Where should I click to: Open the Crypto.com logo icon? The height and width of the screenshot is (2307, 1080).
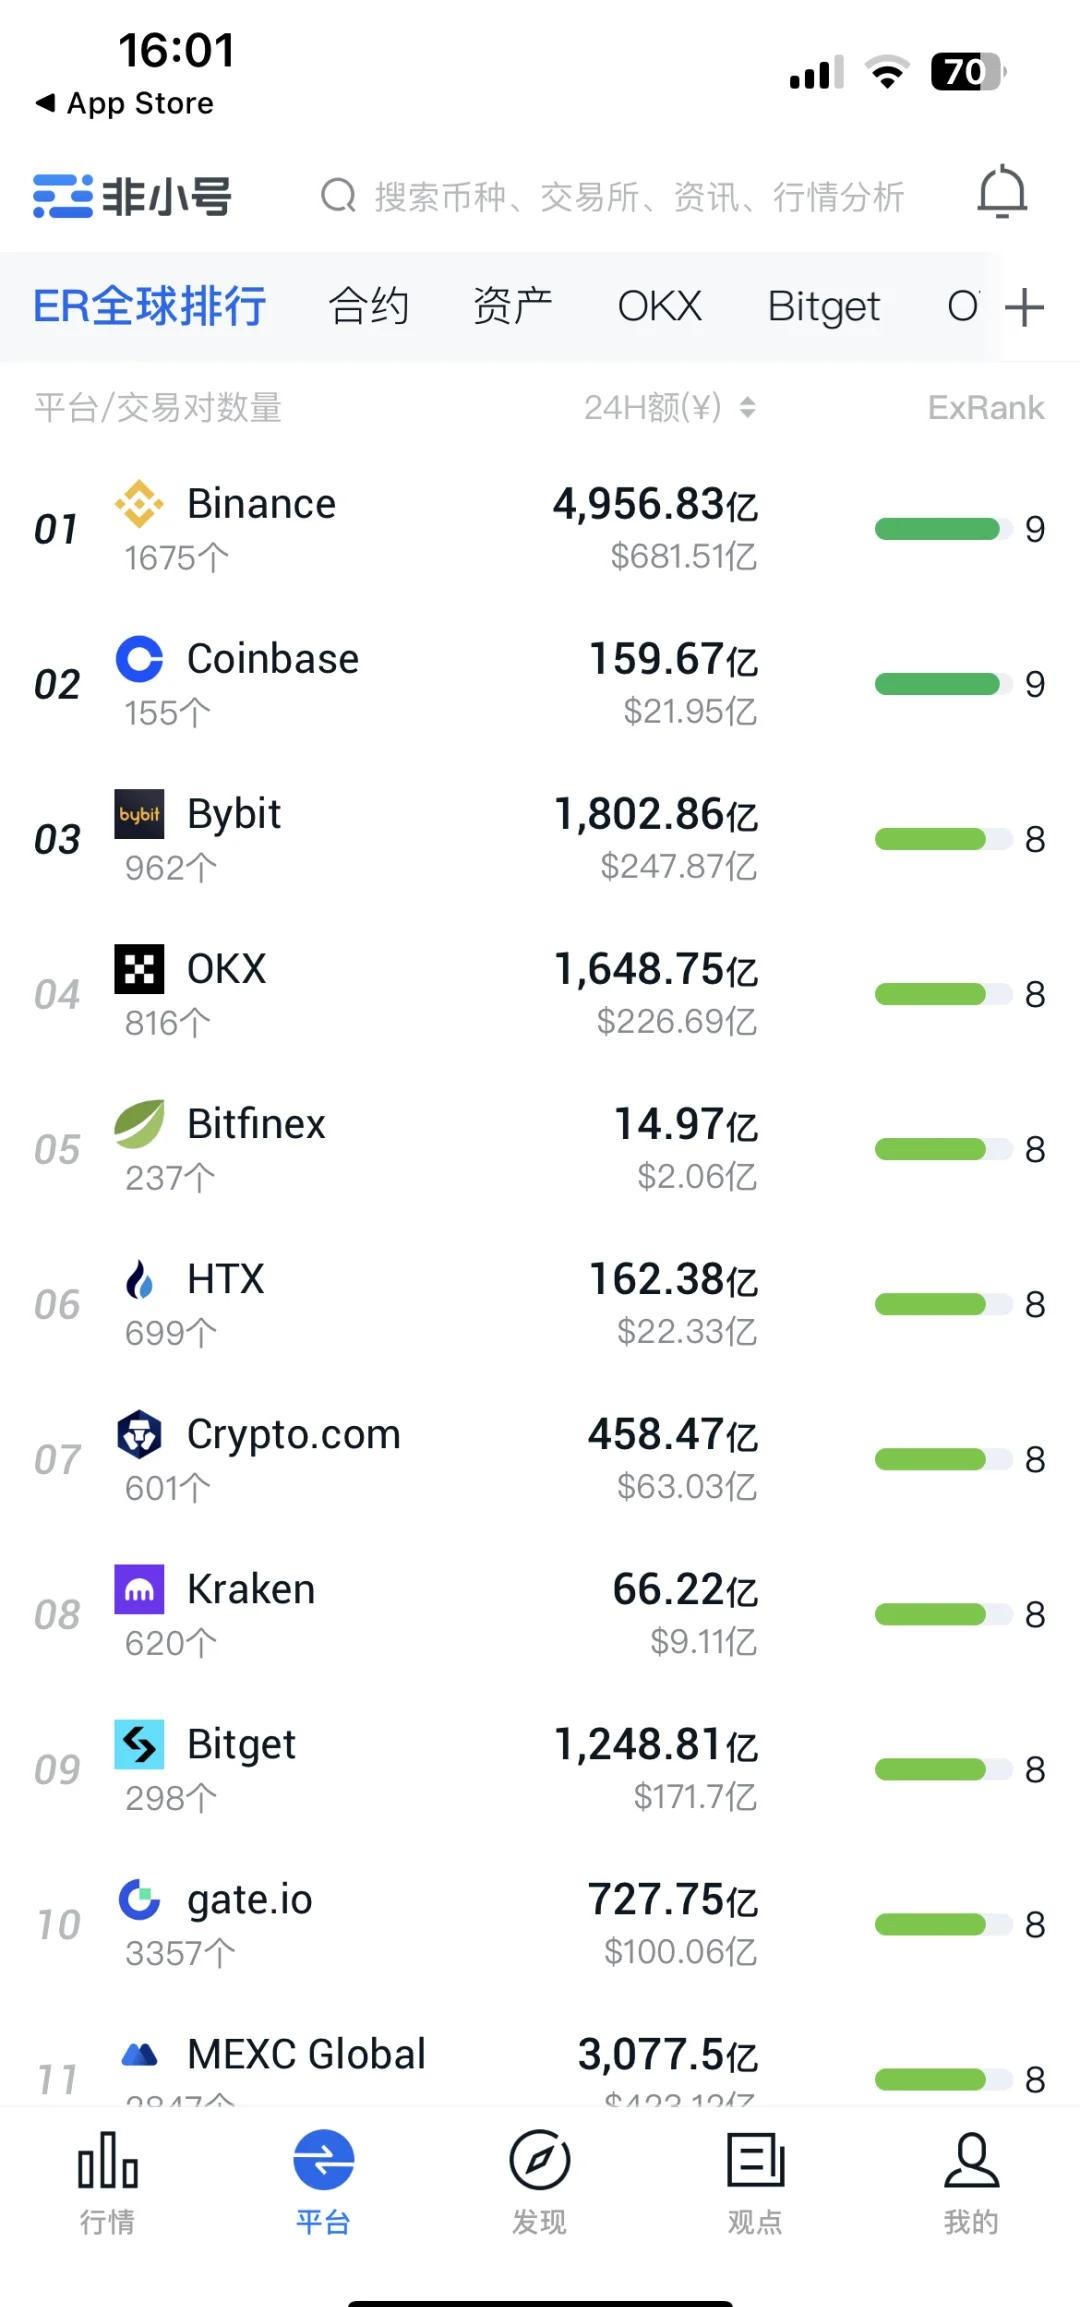(139, 1434)
